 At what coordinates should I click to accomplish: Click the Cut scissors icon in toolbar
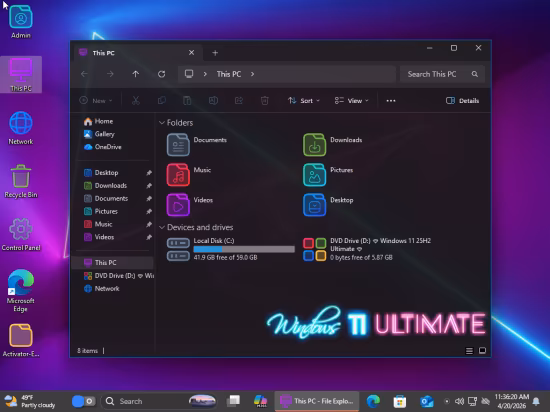coord(136,101)
